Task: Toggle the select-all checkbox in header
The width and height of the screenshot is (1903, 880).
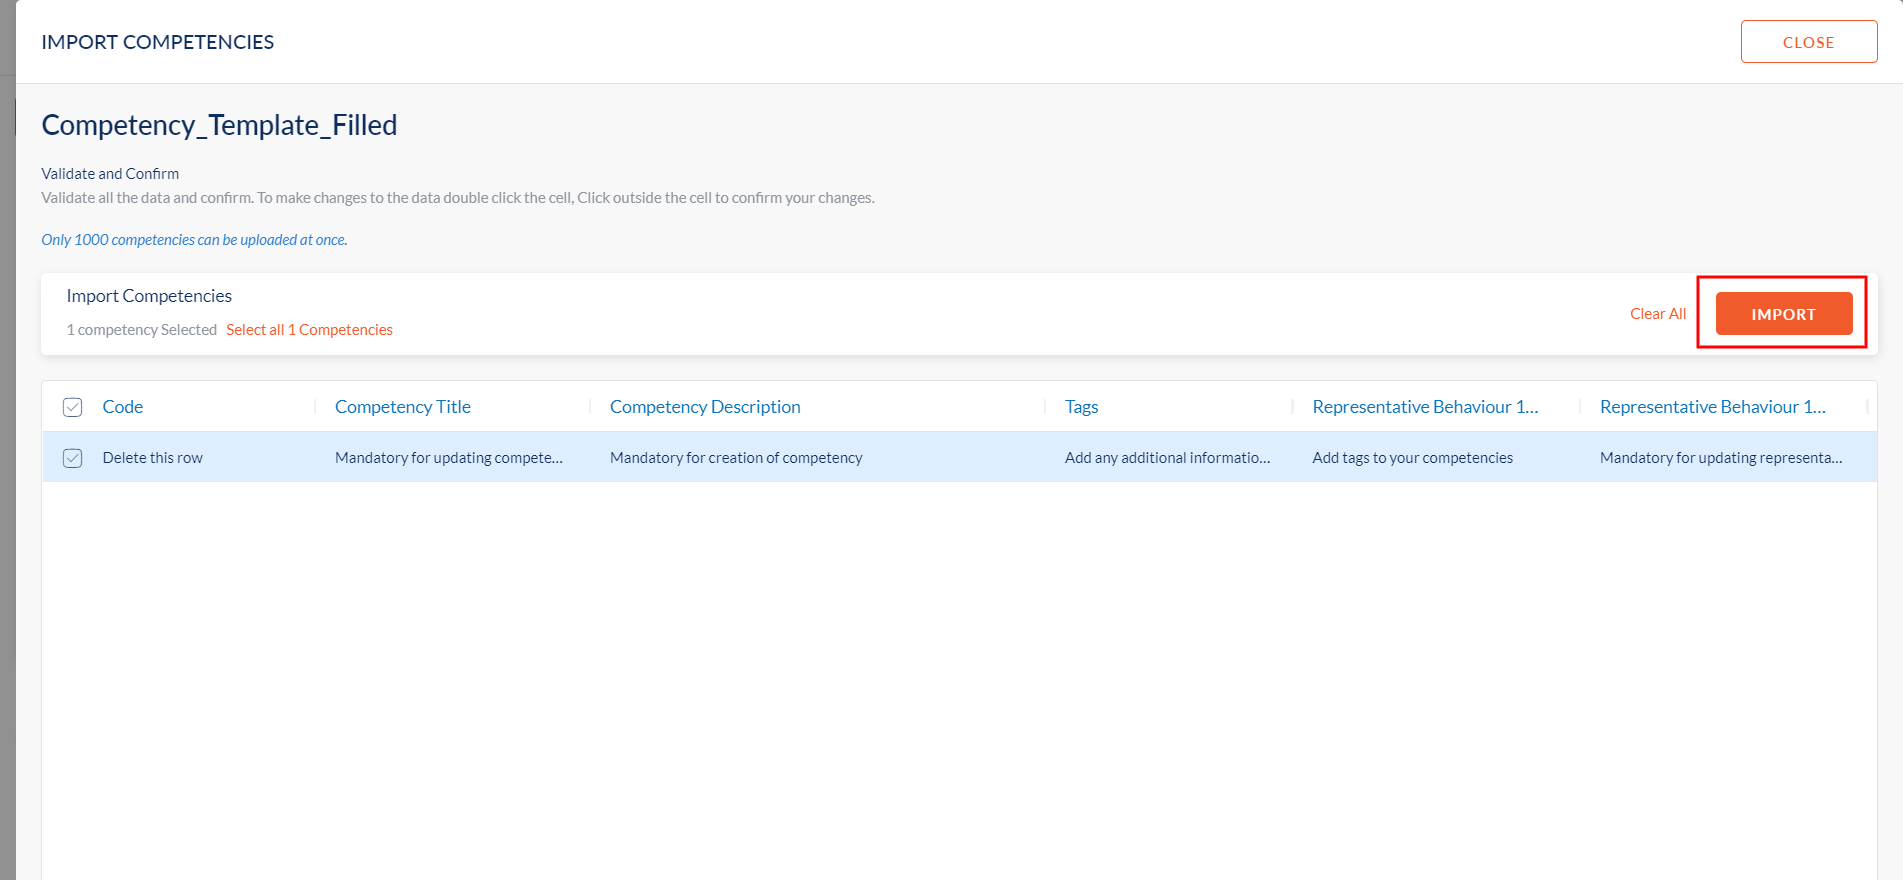Action: pyautogui.click(x=73, y=407)
